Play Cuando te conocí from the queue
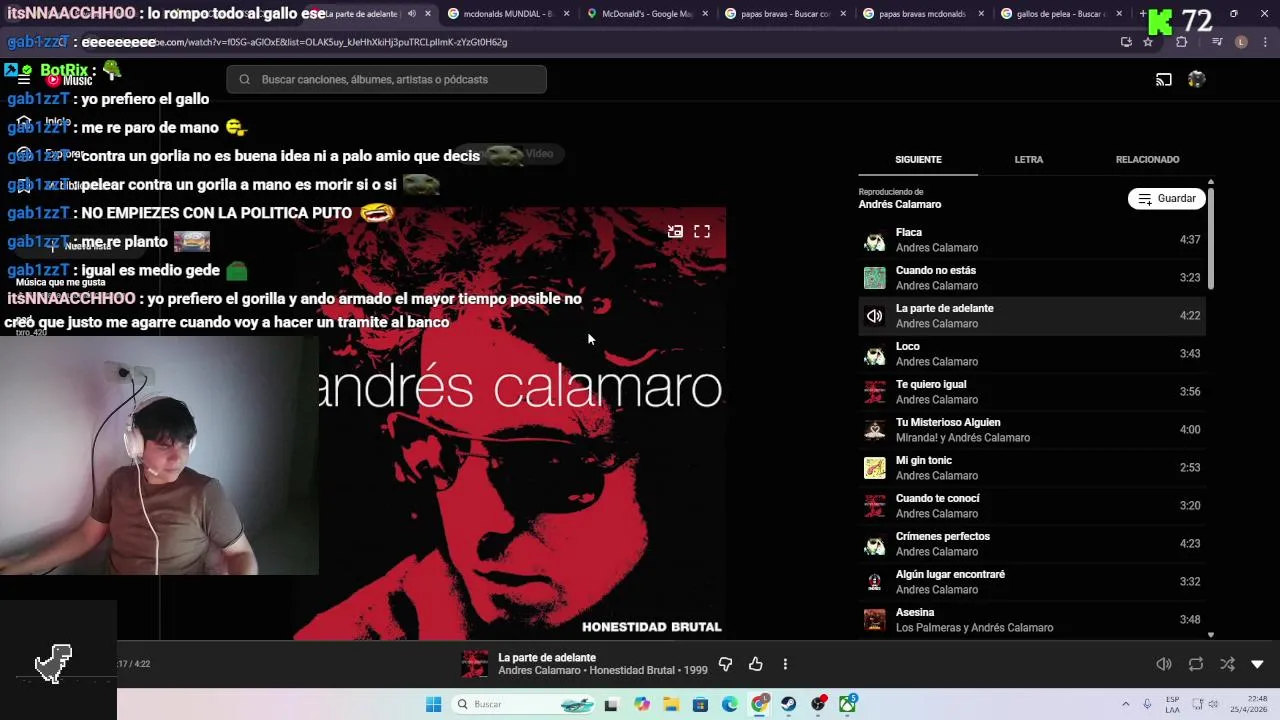Screen dimensions: 1280x720 (x=1031, y=506)
